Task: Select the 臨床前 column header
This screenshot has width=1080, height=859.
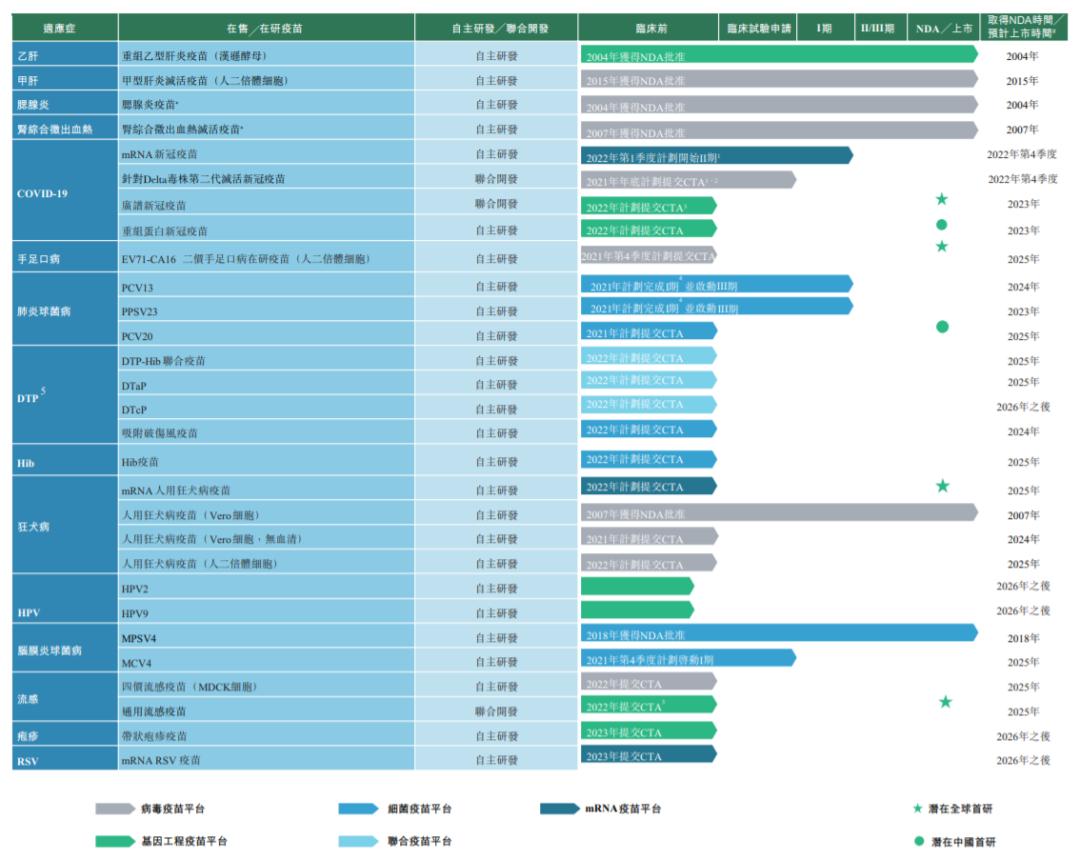Action: [x=648, y=28]
